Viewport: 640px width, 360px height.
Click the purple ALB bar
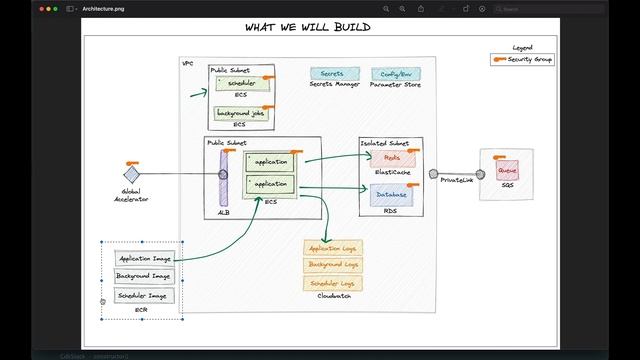(224, 178)
